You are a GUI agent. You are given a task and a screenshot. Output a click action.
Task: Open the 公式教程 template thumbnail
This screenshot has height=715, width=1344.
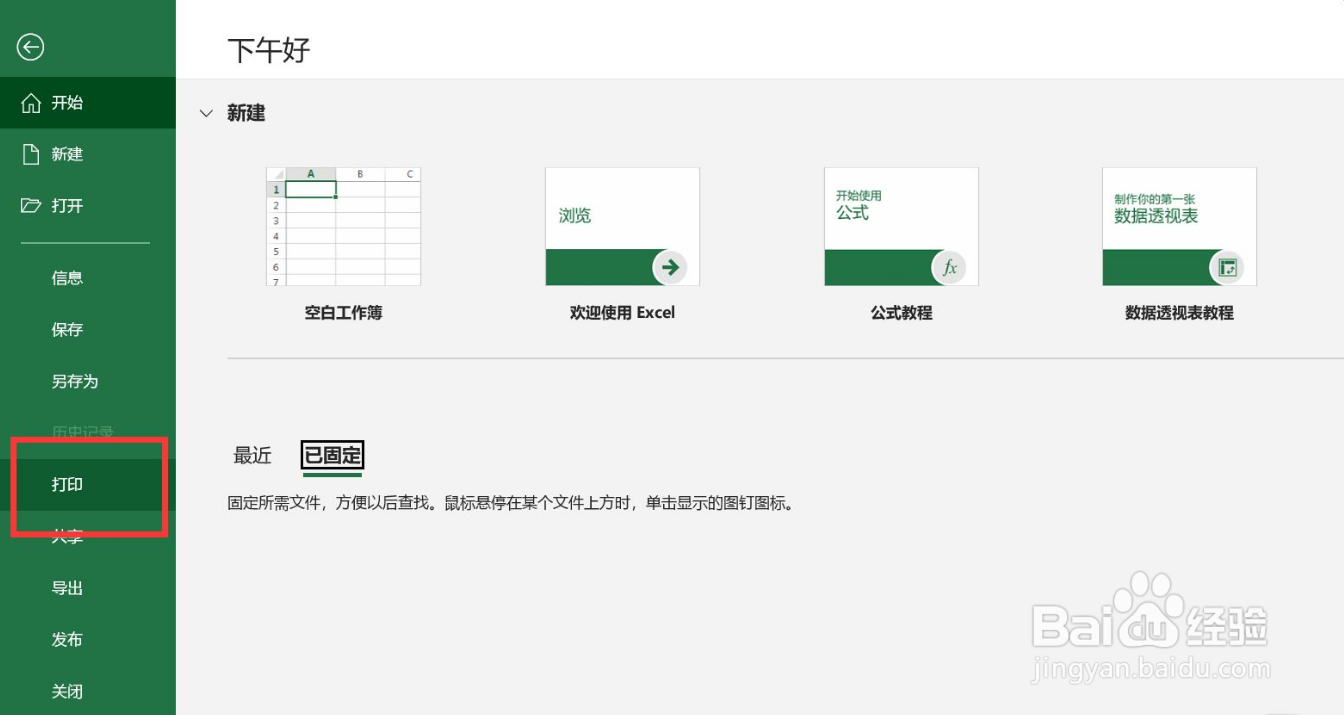click(x=901, y=226)
